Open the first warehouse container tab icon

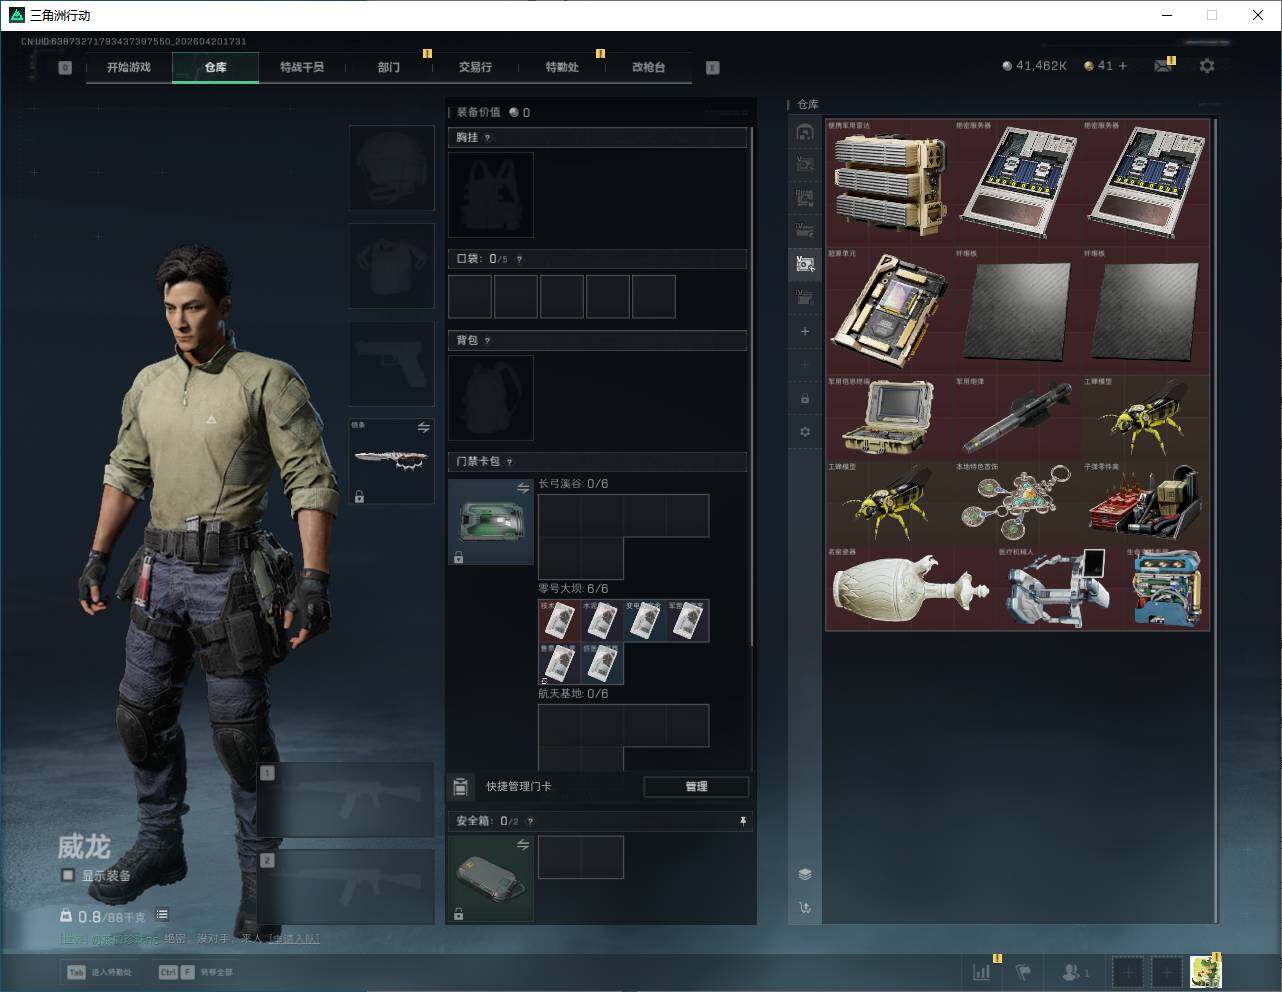tap(805, 132)
